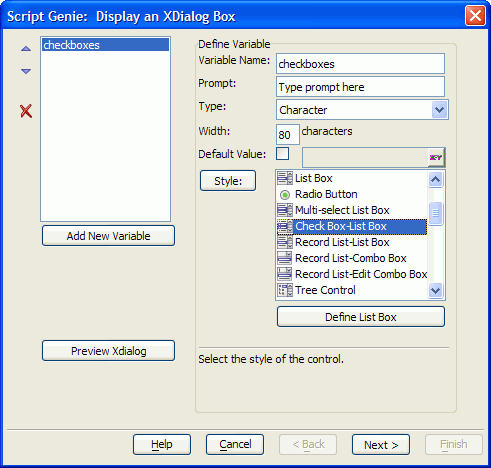The width and height of the screenshot is (491, 468).
Task: Select 'Record List-List Box' style text
Action: [x=342, y=242]
